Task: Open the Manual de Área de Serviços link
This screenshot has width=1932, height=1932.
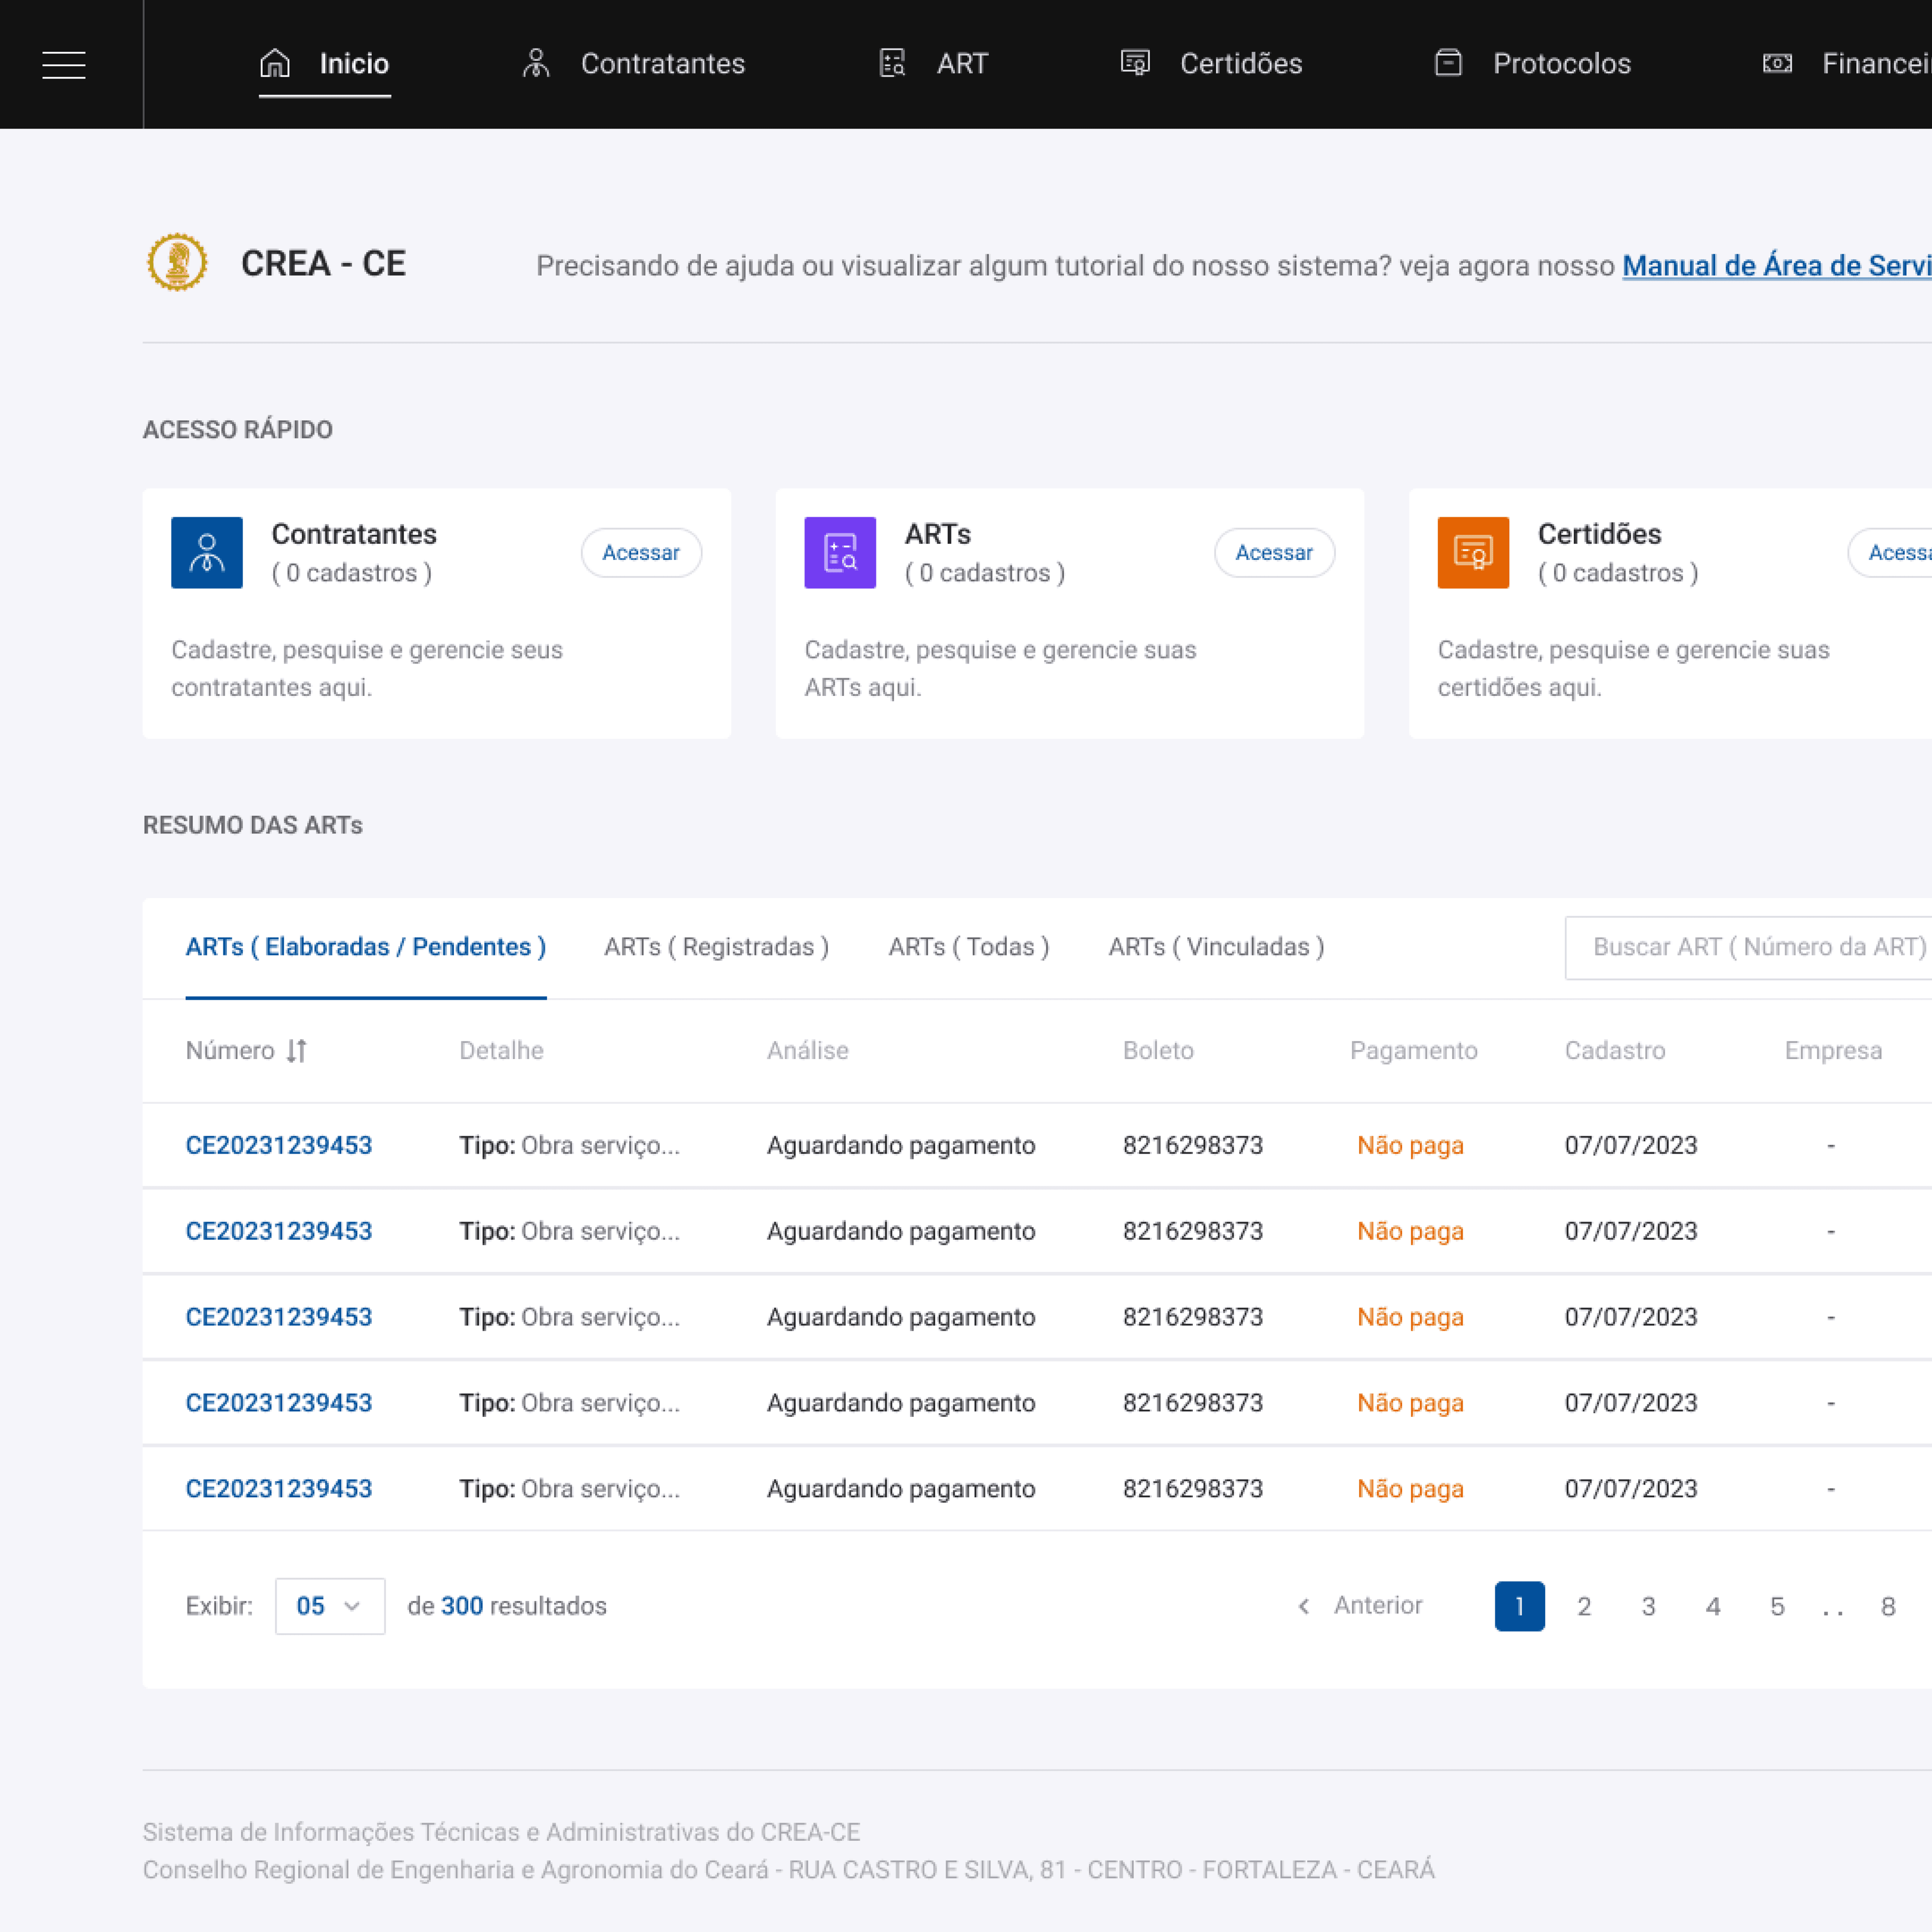Action: pos(1777,266)
